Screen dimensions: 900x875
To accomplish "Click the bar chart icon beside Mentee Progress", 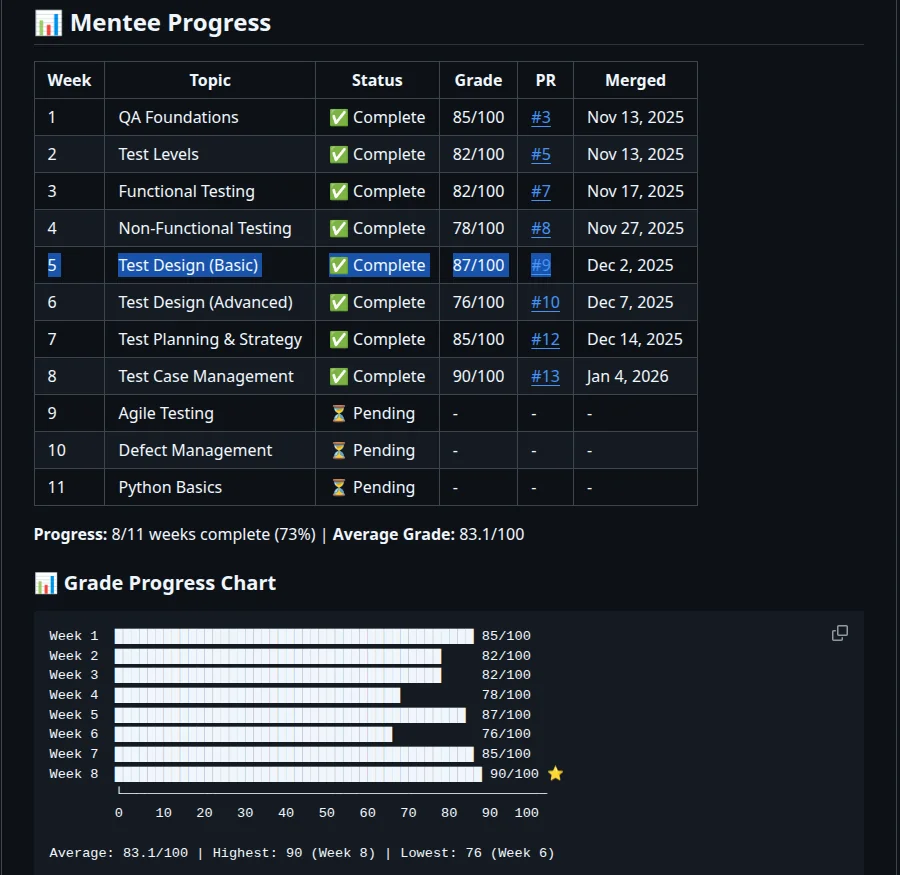I will [47, 22].
